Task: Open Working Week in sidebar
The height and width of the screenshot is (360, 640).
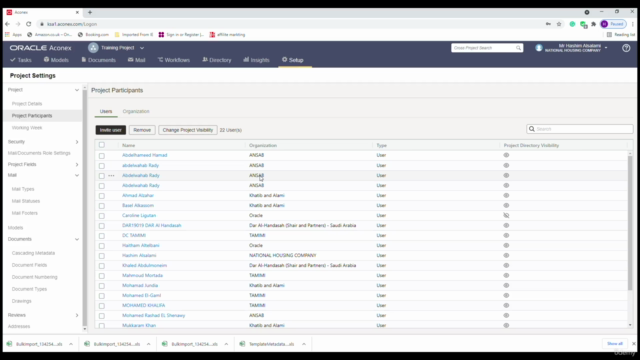Action: tap(27, 128)
